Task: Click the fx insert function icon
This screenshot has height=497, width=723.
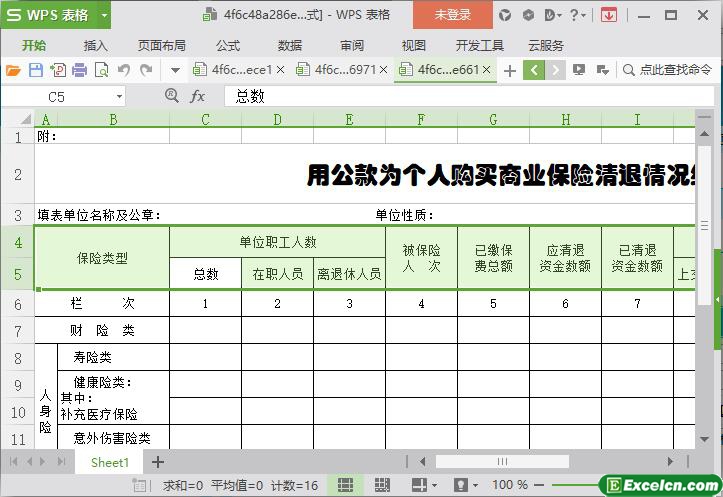Action: pos(198,96)
